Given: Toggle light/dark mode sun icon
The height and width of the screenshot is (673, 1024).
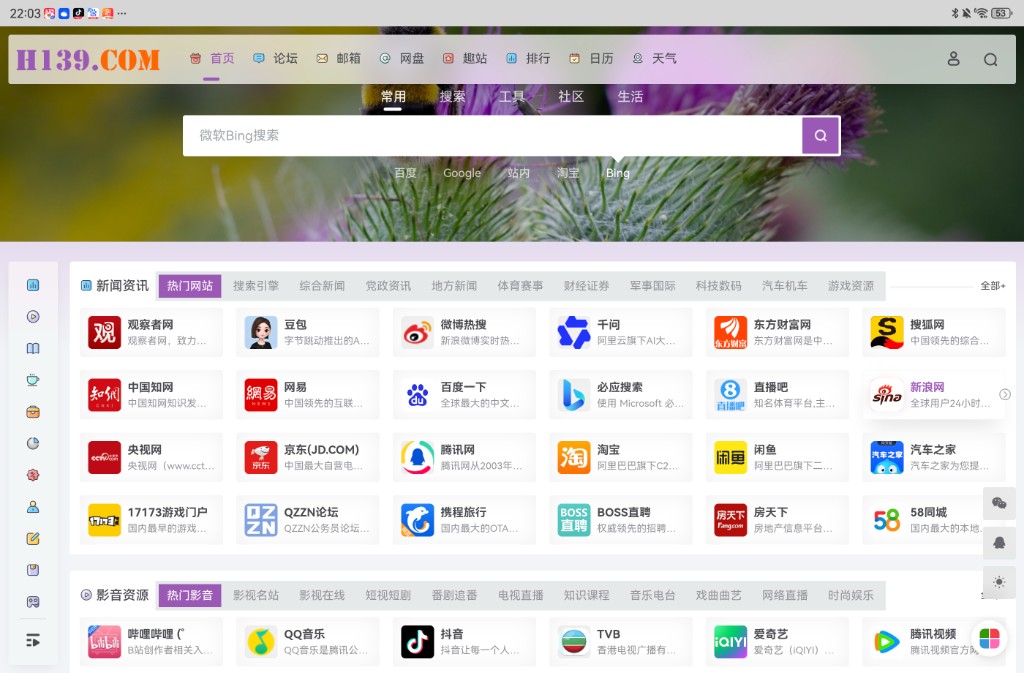Looking at the screenshot, I should tap(999, 582).
